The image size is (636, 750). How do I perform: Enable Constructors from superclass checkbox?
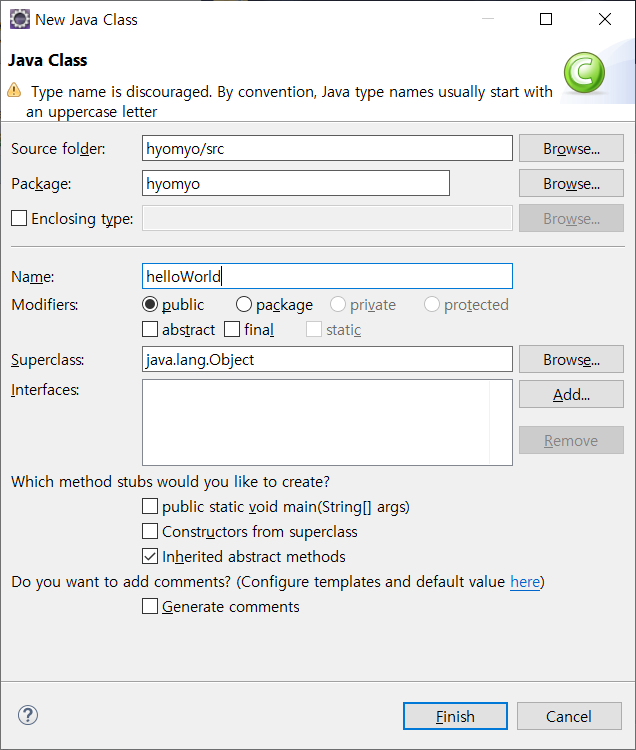point(150,531)
